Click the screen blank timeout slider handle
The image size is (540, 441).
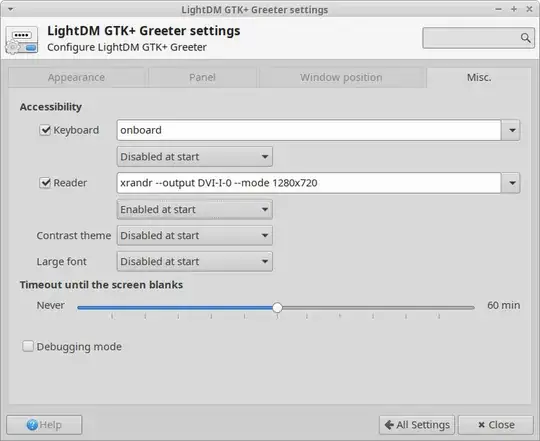pyautogui.click(x=277, y=307)
